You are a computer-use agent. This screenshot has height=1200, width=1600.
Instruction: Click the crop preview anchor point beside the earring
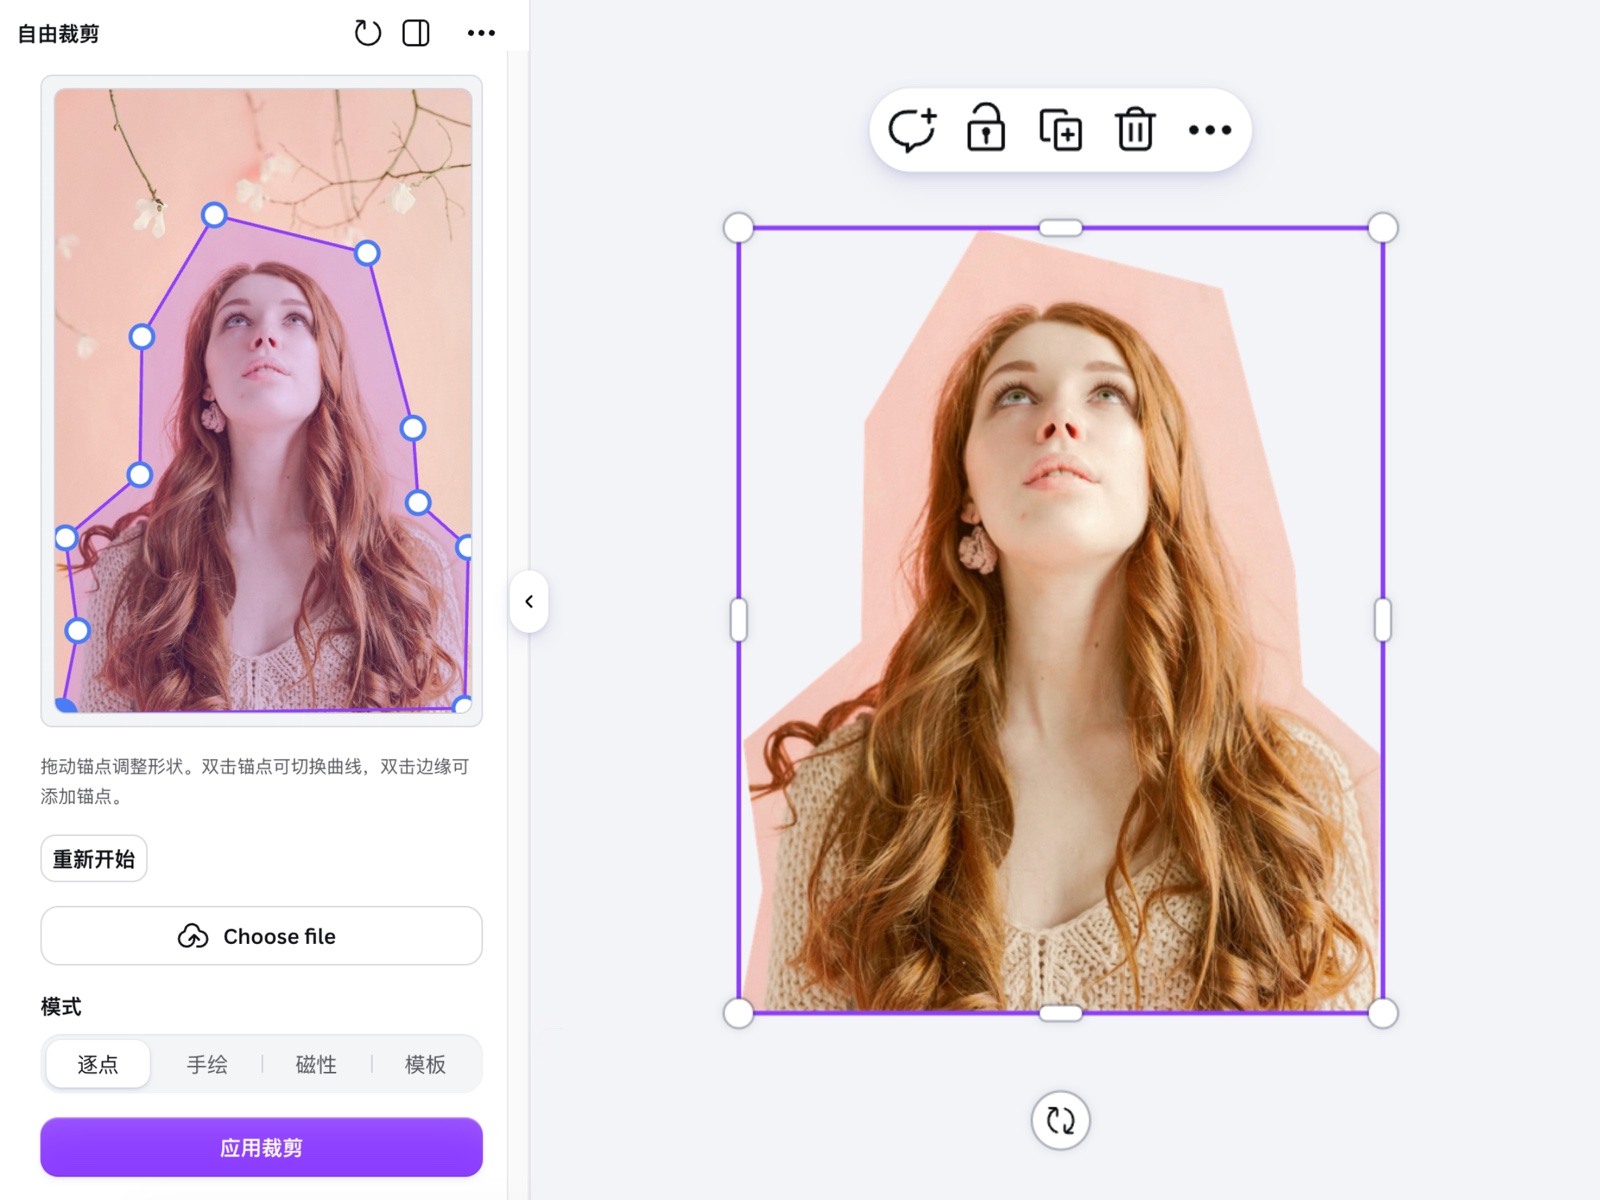140,474
